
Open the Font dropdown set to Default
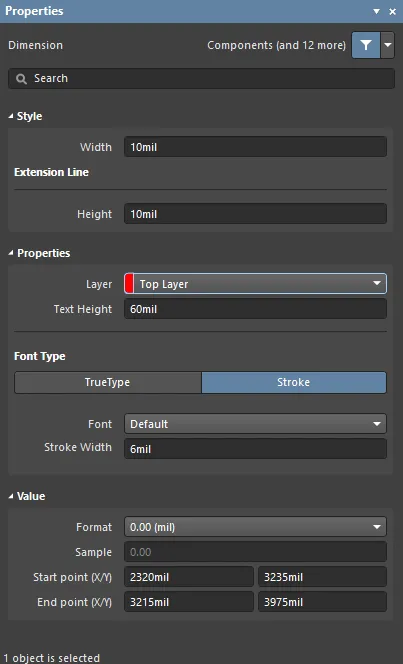[255, 424]
